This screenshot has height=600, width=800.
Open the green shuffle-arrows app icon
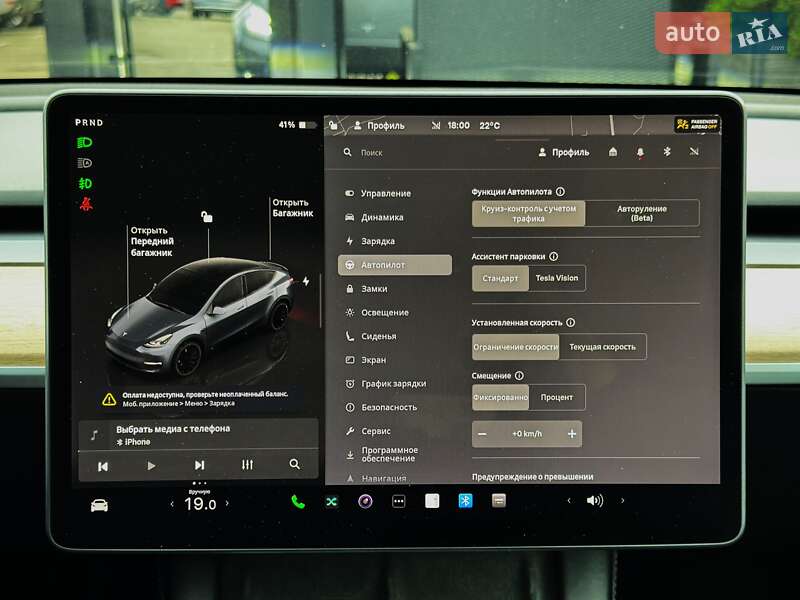click(332, 502)
